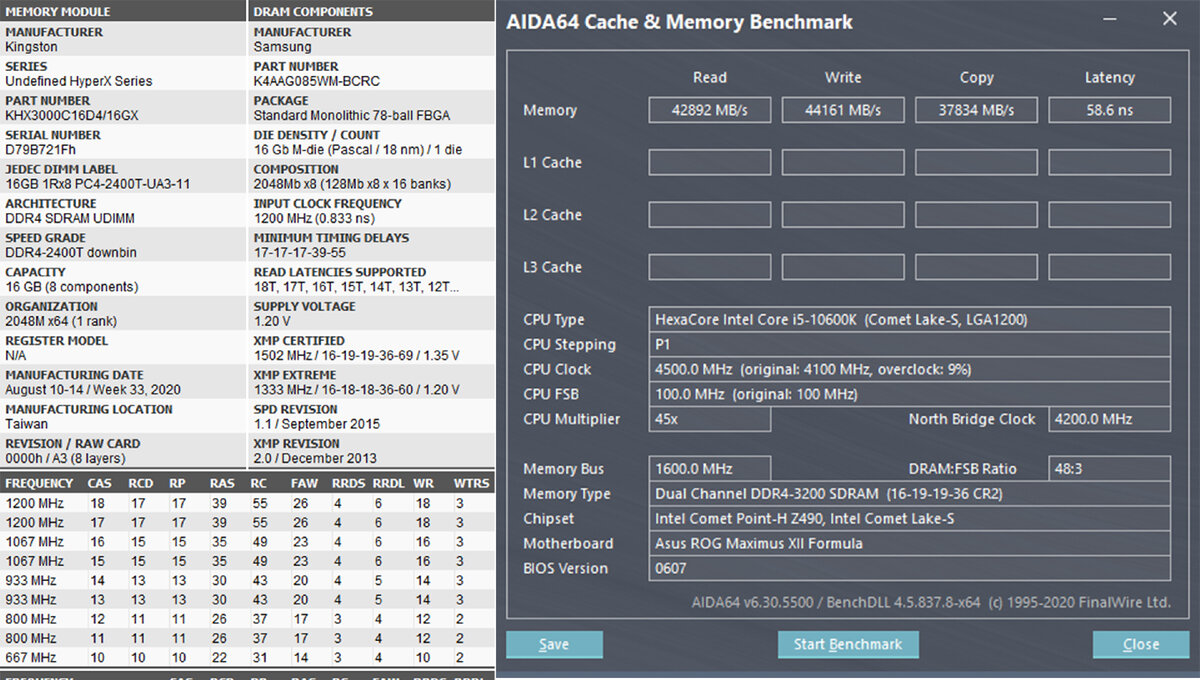1200x680 pixels.
Task: Select the DRAM:FSB Ratio value of 48:3
Action: [x=1110, y=468]
